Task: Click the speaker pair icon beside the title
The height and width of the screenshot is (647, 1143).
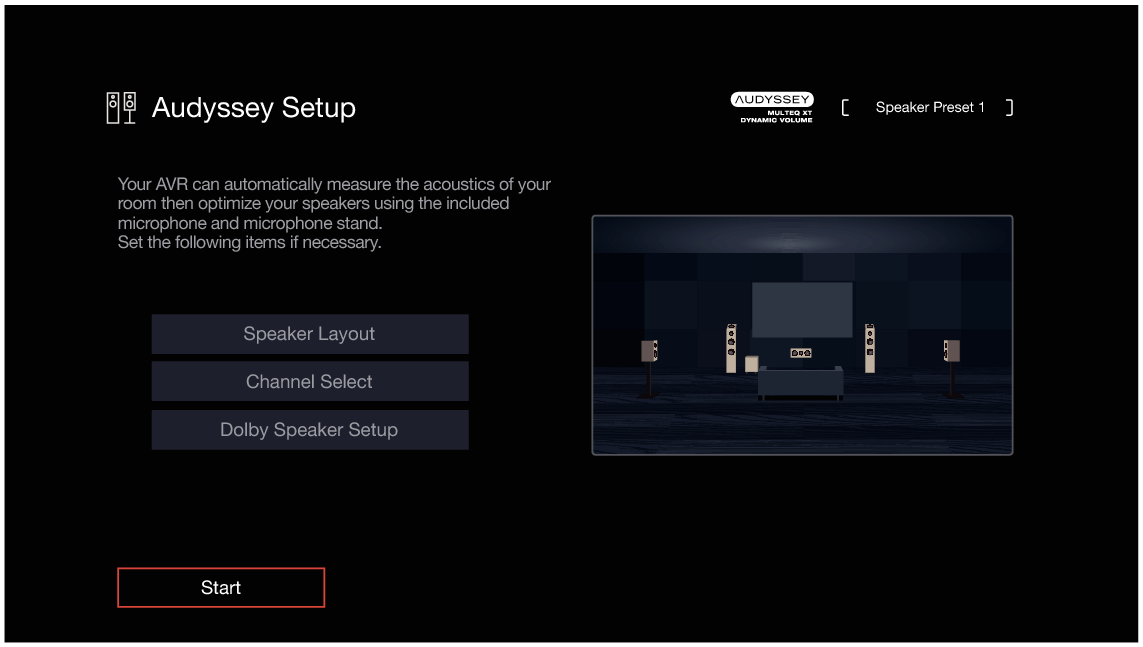Action: tap(122, 106)
